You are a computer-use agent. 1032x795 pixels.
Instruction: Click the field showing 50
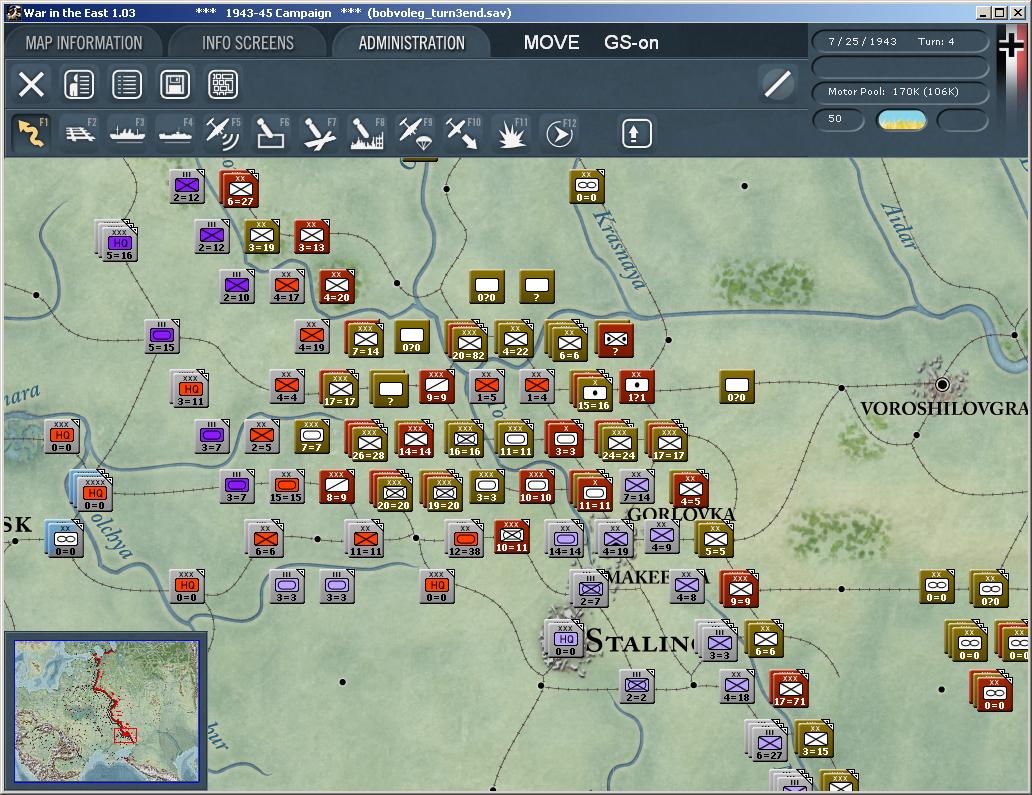tap(838, 119)
